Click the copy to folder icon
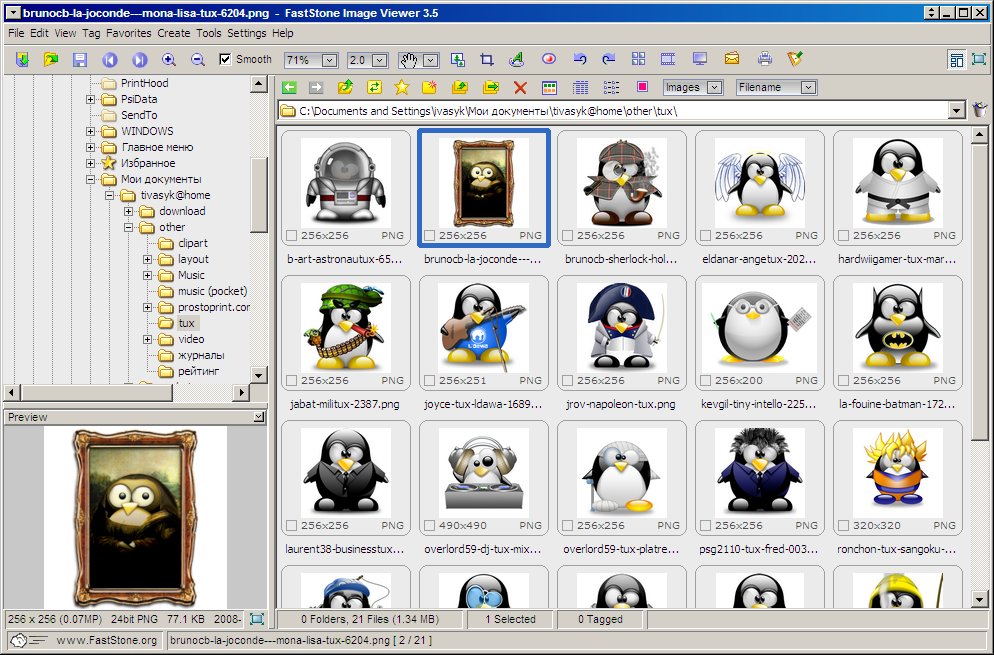 click(460, 88)
